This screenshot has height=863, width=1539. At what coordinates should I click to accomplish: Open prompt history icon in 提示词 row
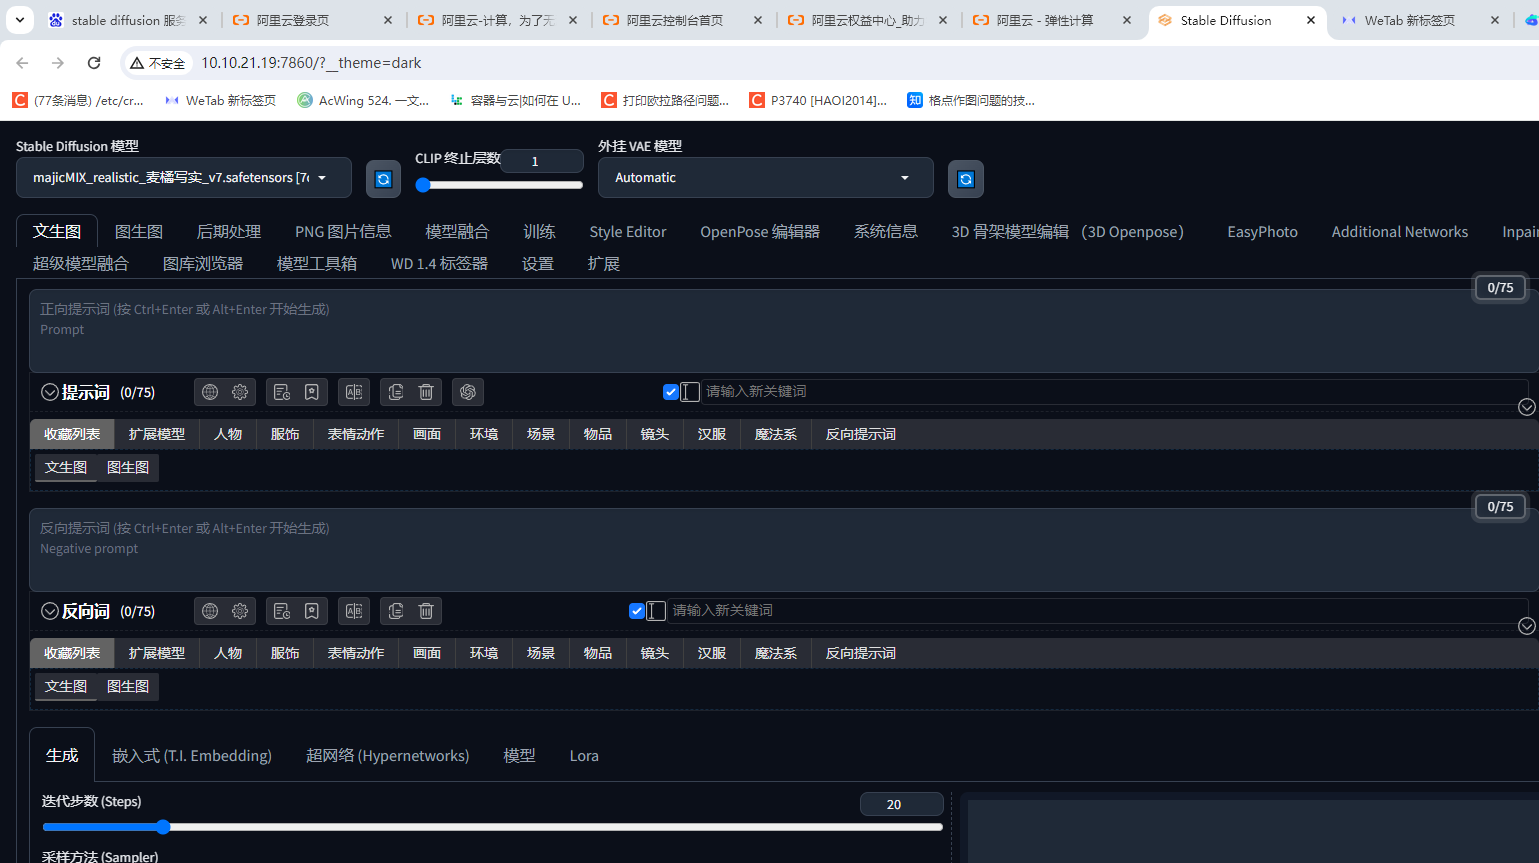(x=282, y=392)
